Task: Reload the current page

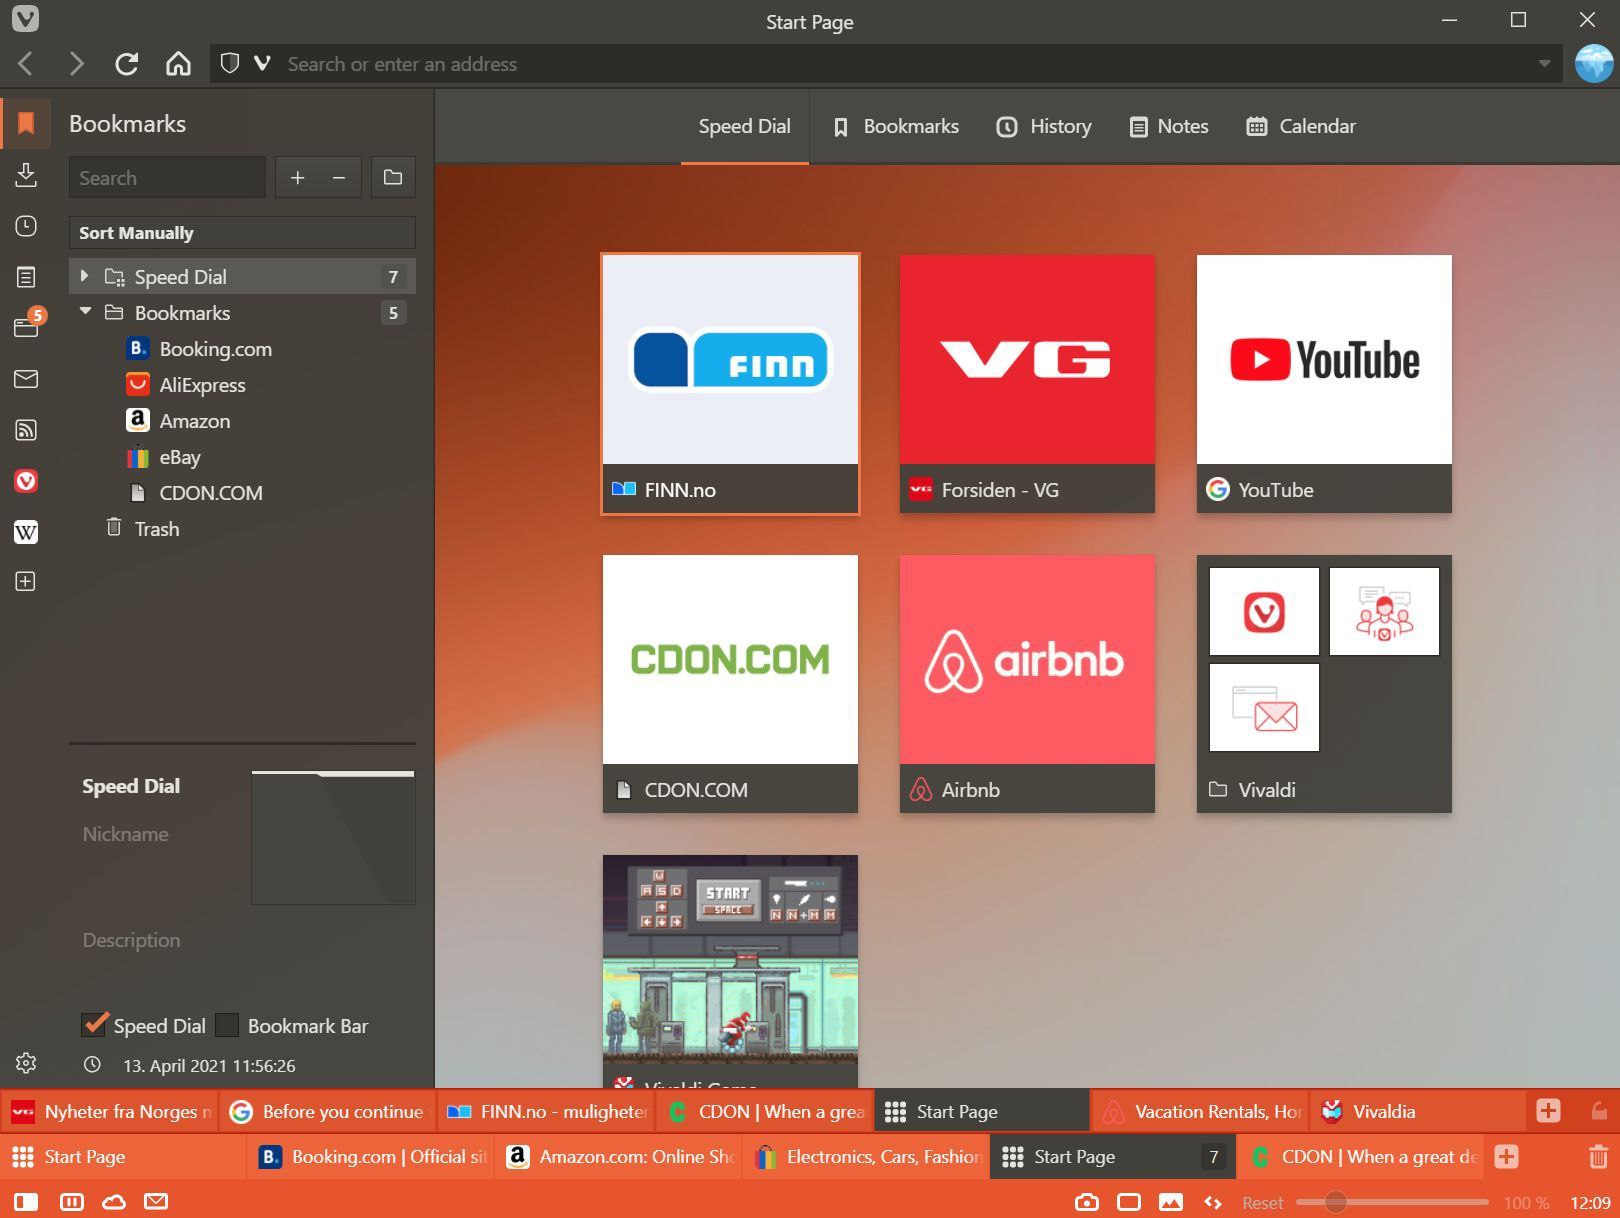Action: point(126,64)
